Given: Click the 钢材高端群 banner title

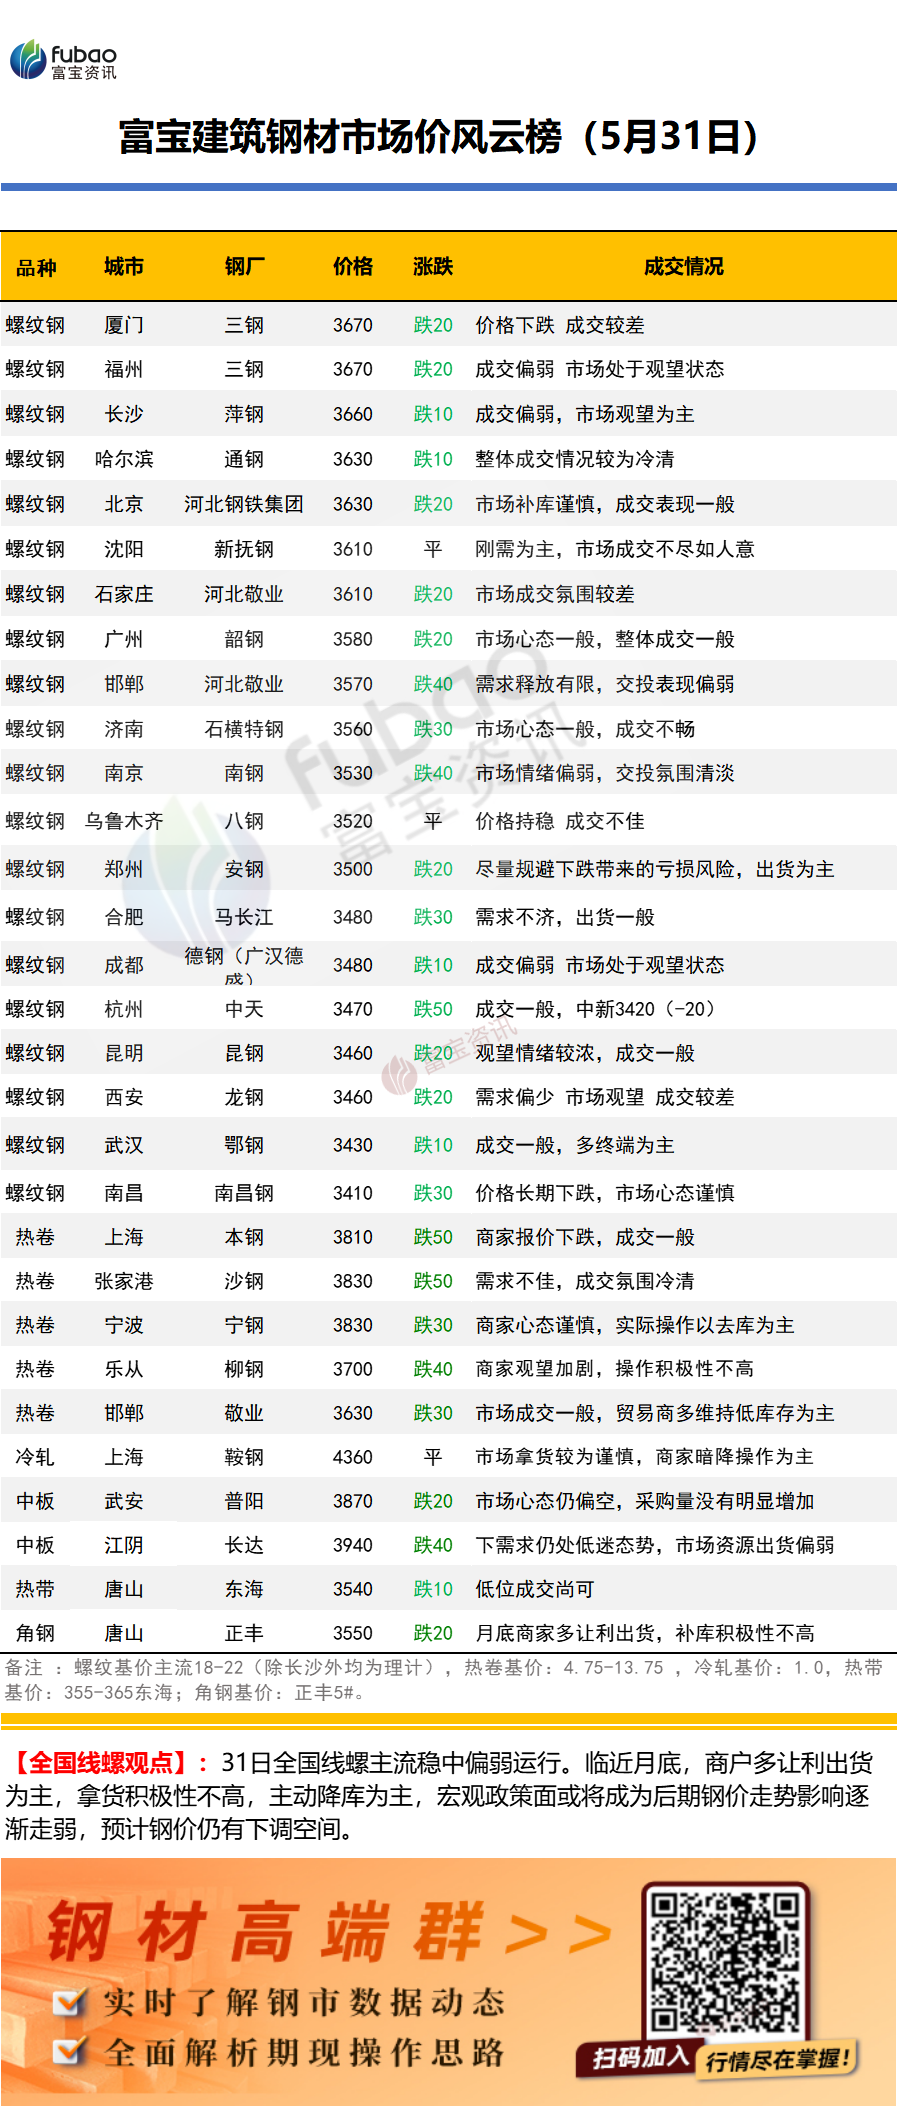Looking at the screenshot, I should [265, 1932].
